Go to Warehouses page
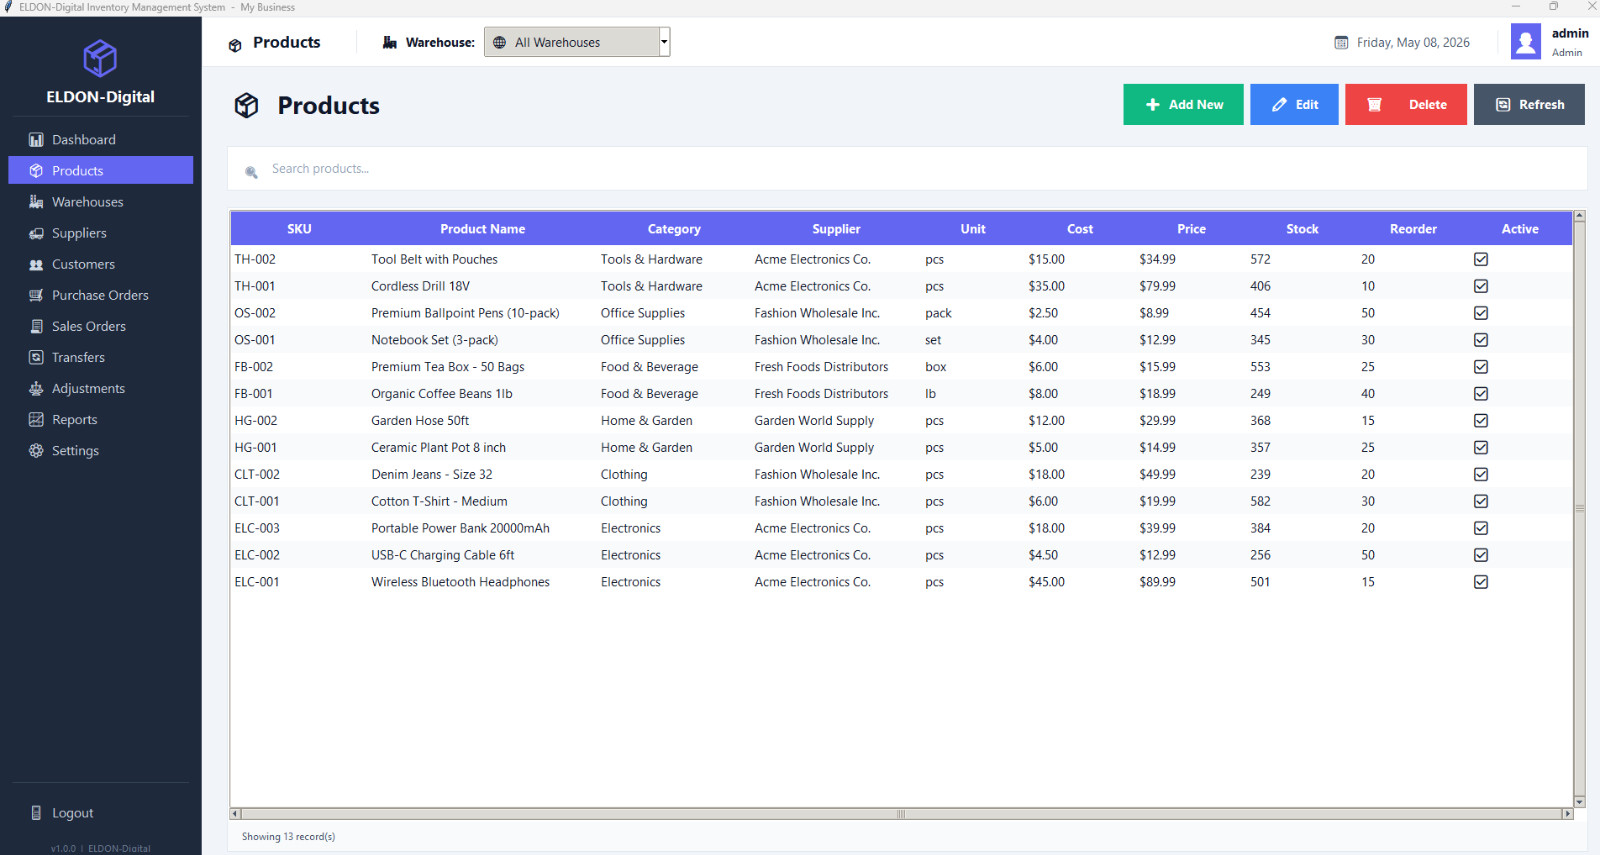 (100, 202)
